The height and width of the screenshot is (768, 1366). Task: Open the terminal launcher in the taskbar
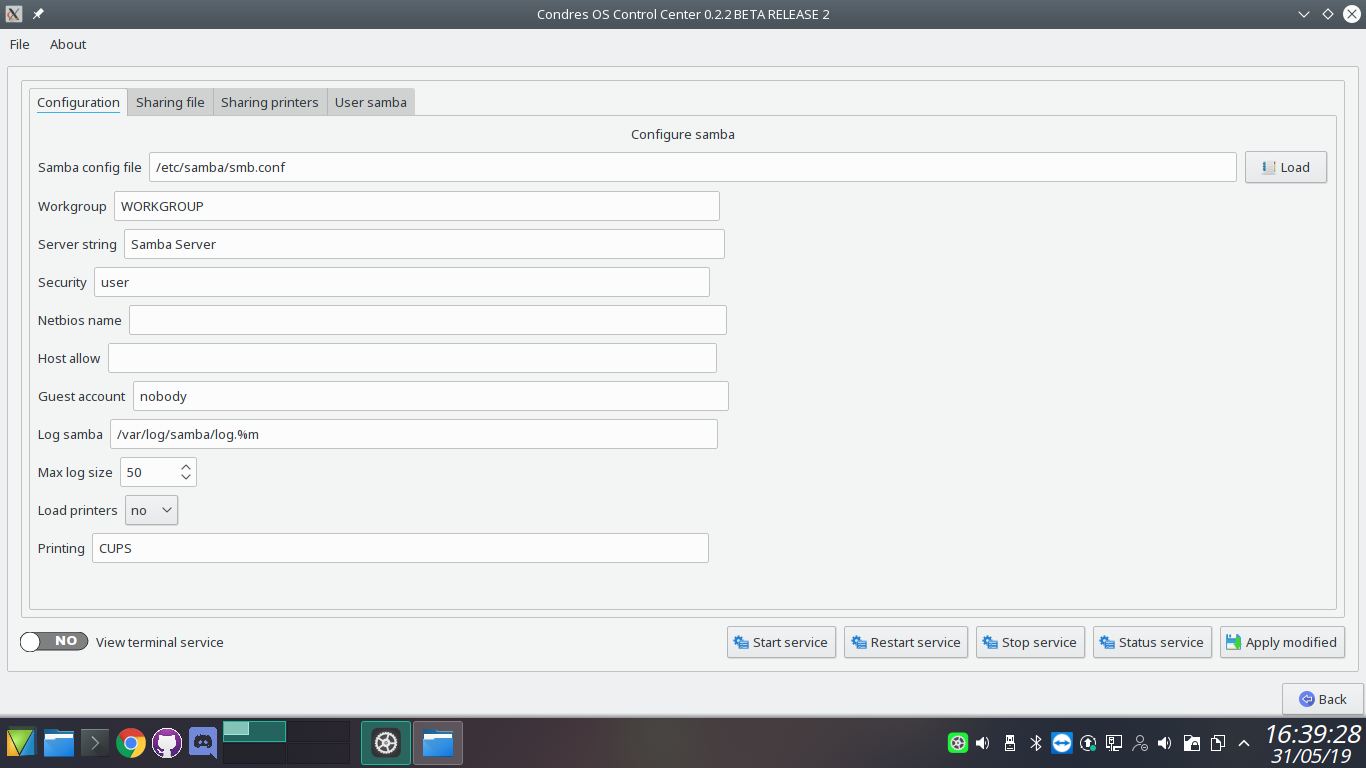point(94,743)
